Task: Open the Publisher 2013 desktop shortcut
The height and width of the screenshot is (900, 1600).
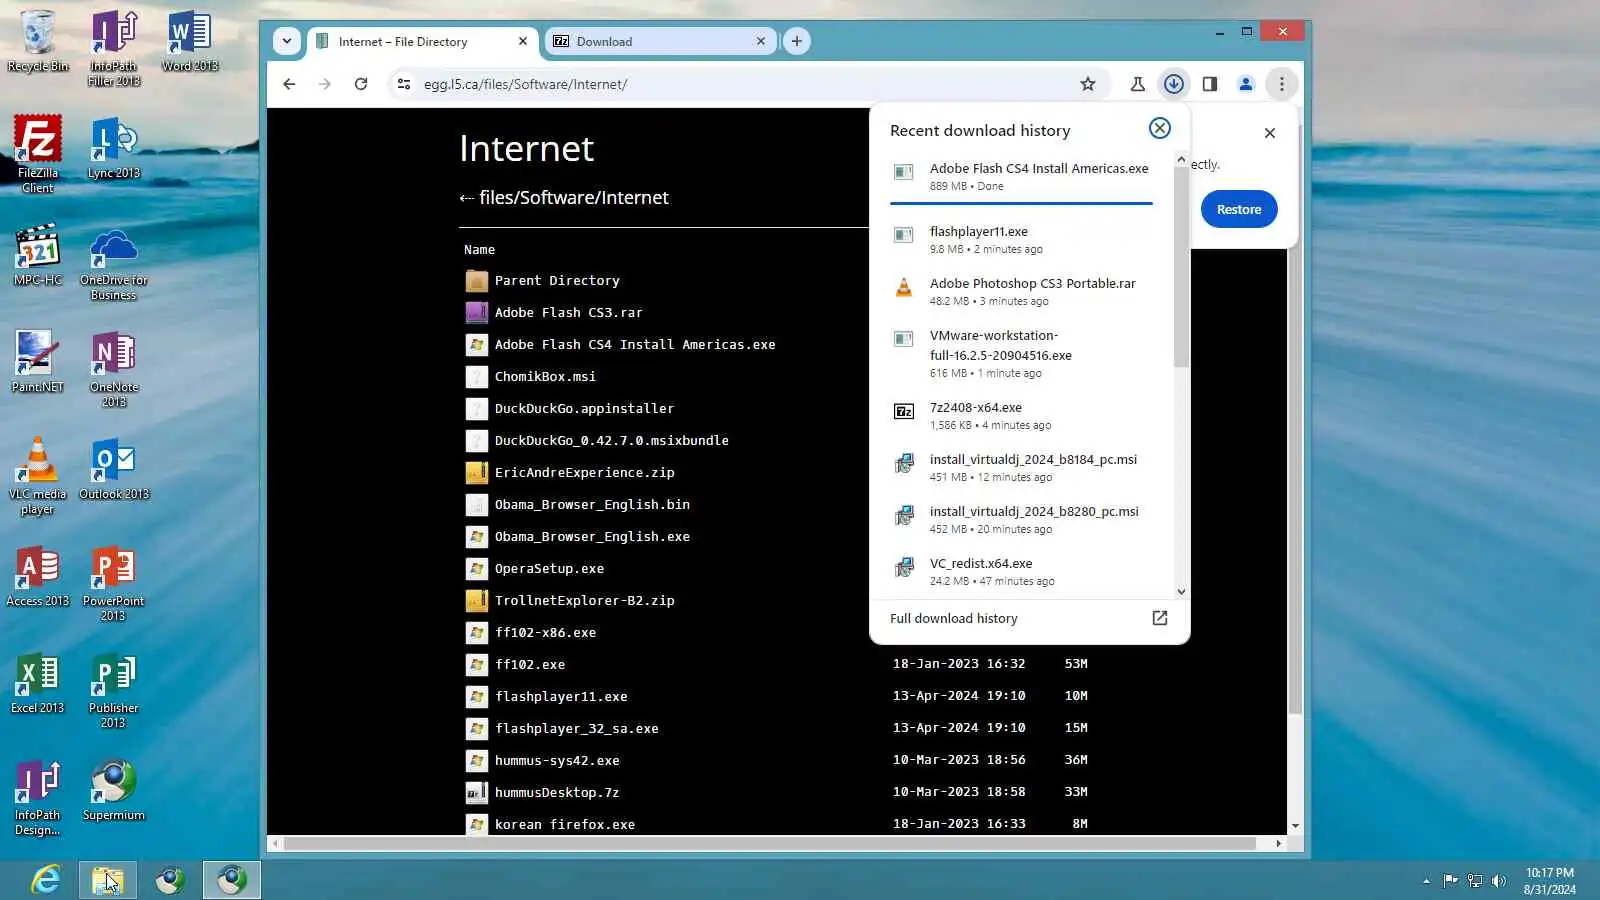Action: (114, 690)
